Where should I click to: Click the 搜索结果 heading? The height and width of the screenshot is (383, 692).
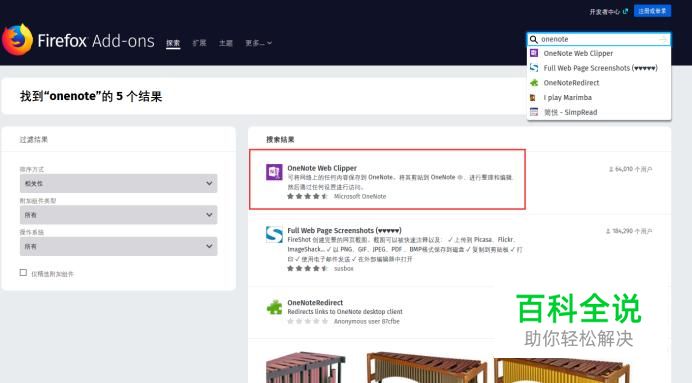click(280, 139)
